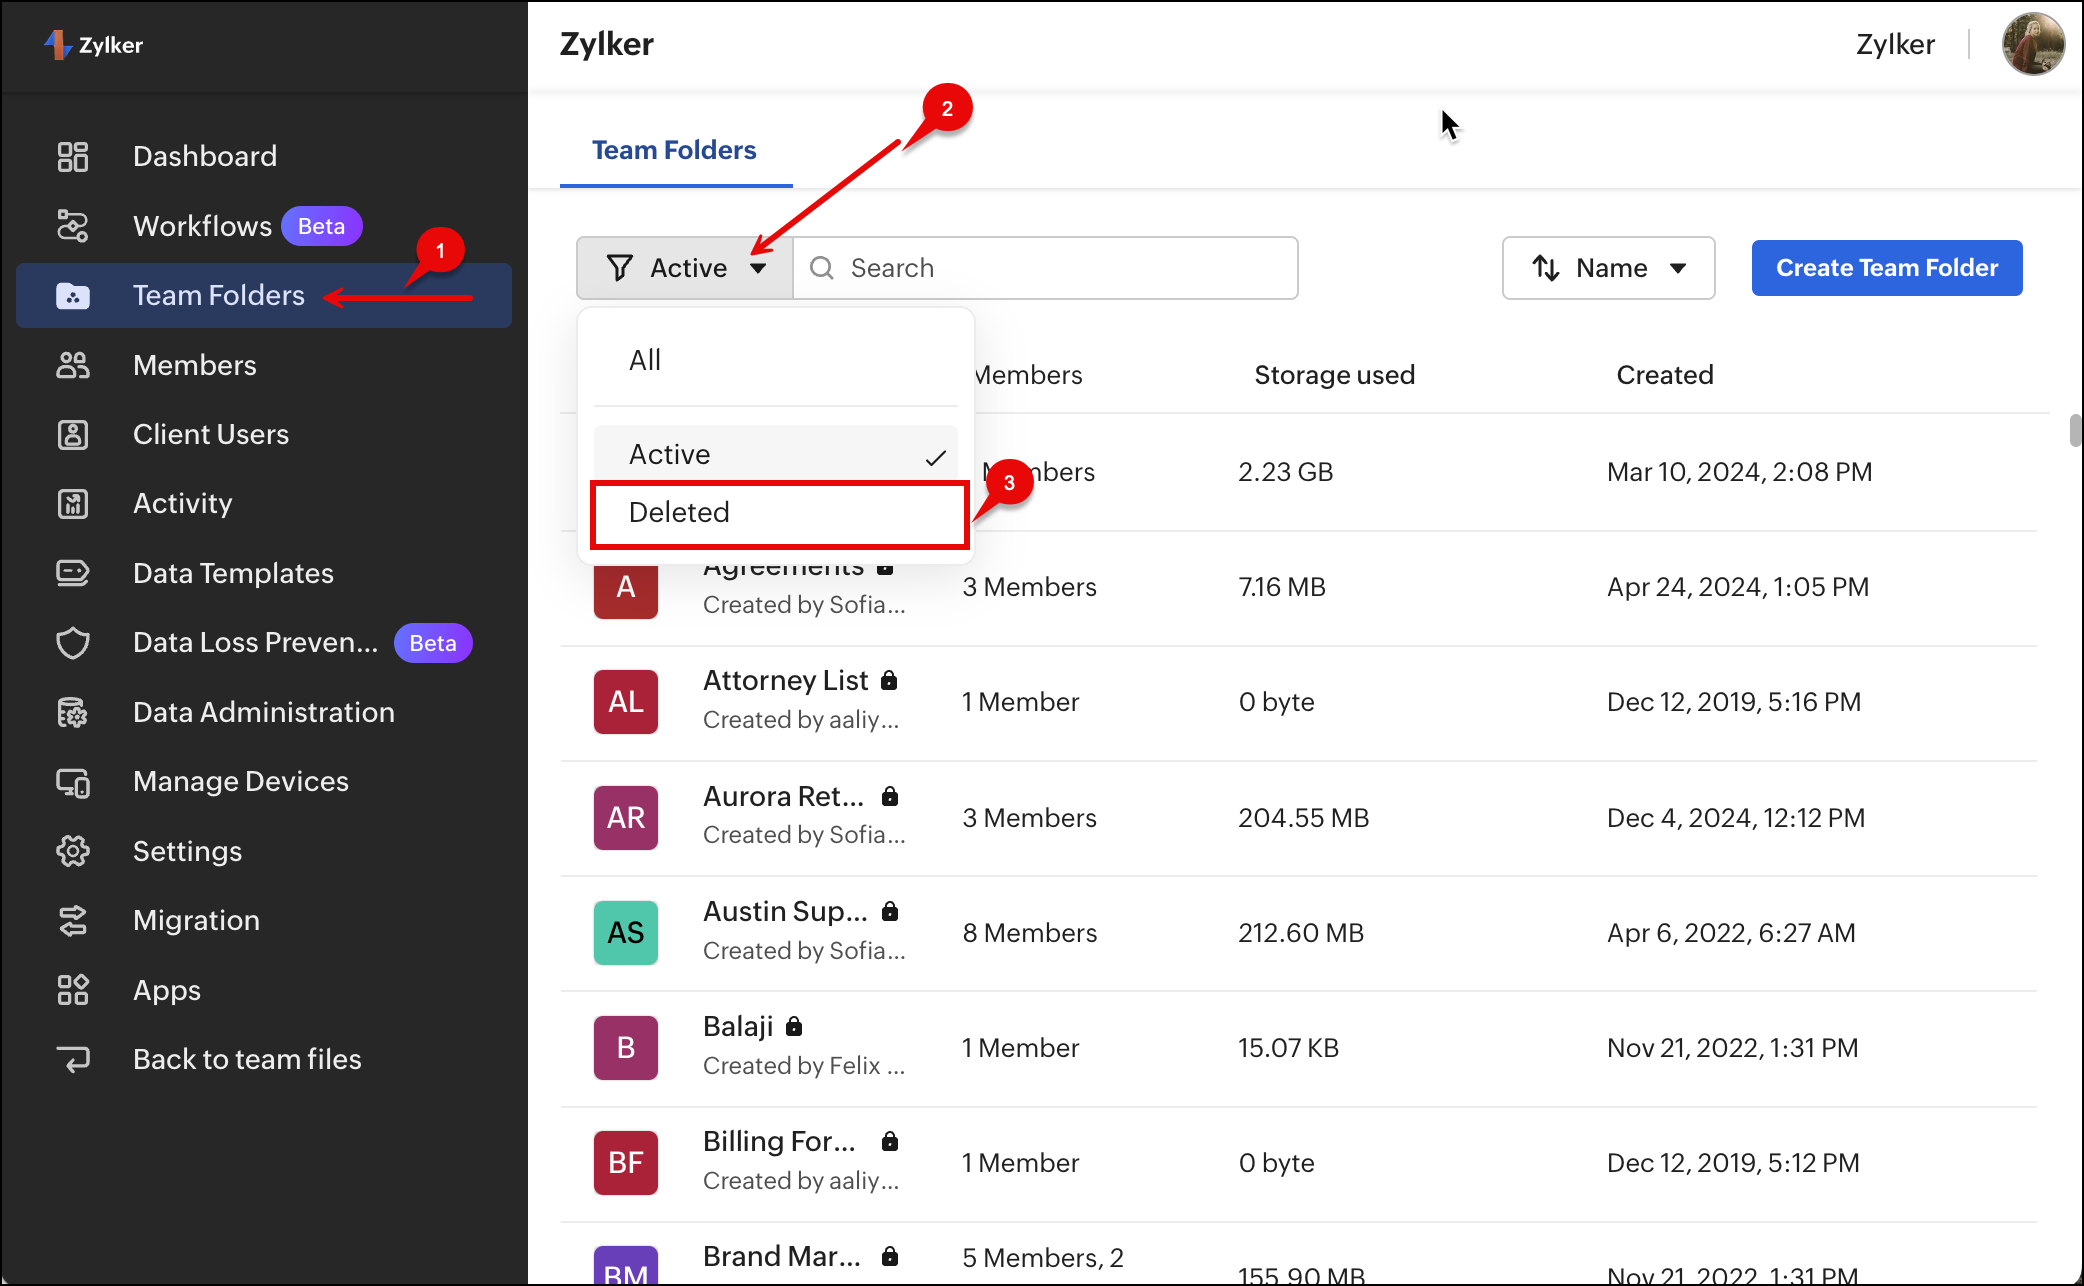Open the Name sort dropdown
Image resolution: width=2084 pixels, height=1286 pixels.
(x=1608, y=268)
